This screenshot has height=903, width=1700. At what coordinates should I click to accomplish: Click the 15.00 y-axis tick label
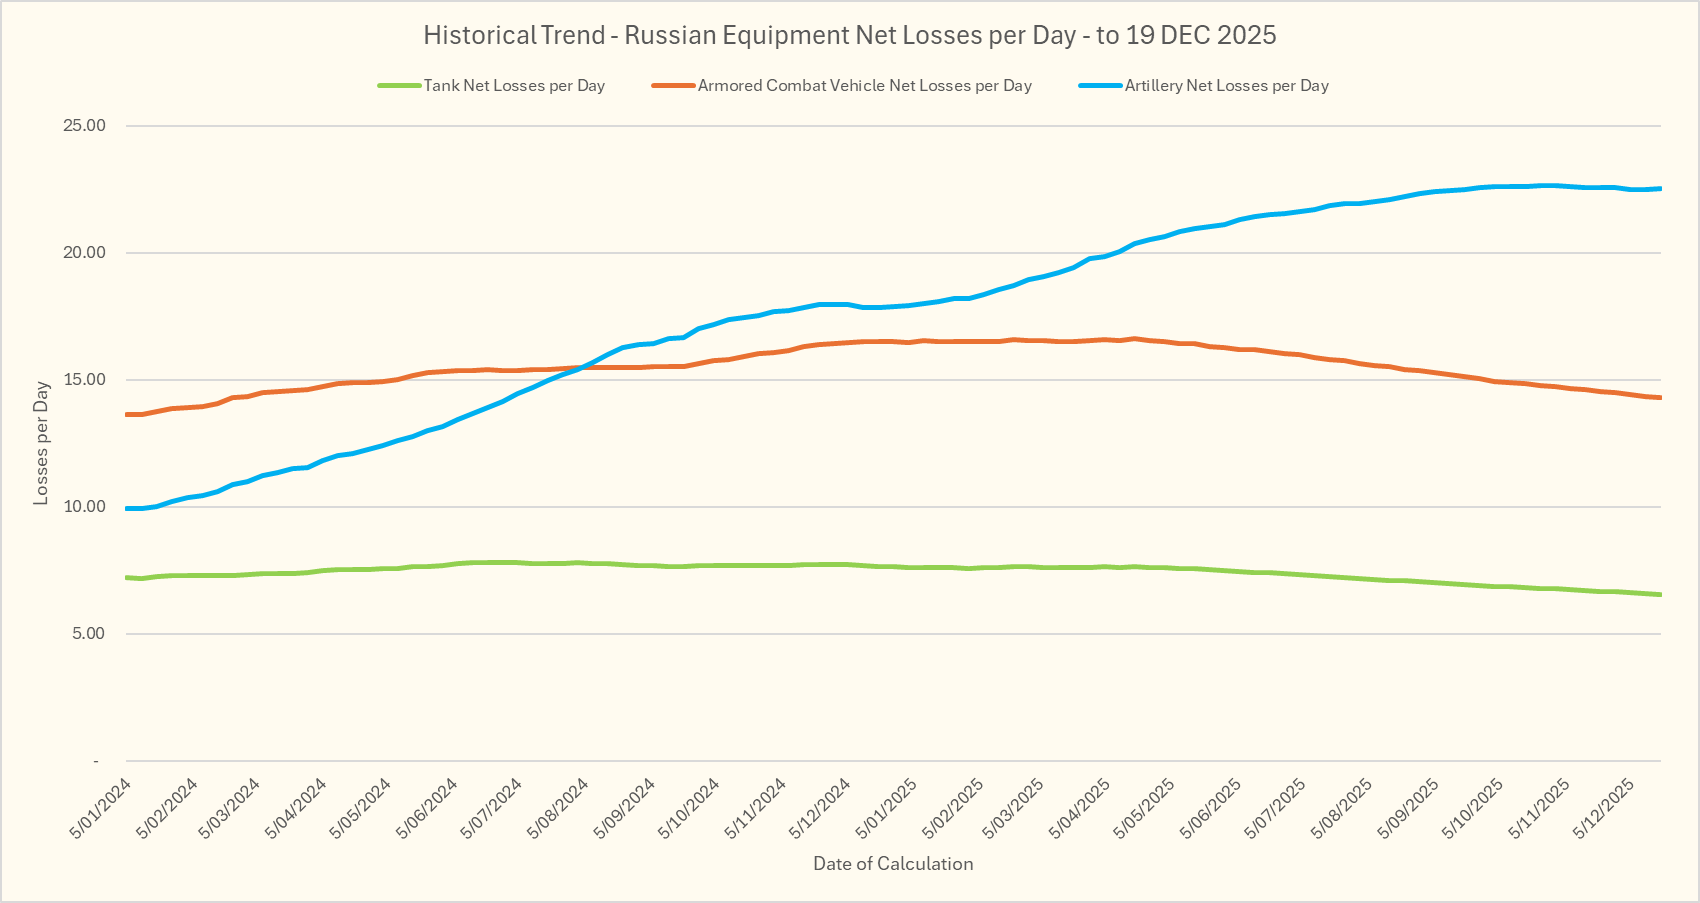coord(84,380)
